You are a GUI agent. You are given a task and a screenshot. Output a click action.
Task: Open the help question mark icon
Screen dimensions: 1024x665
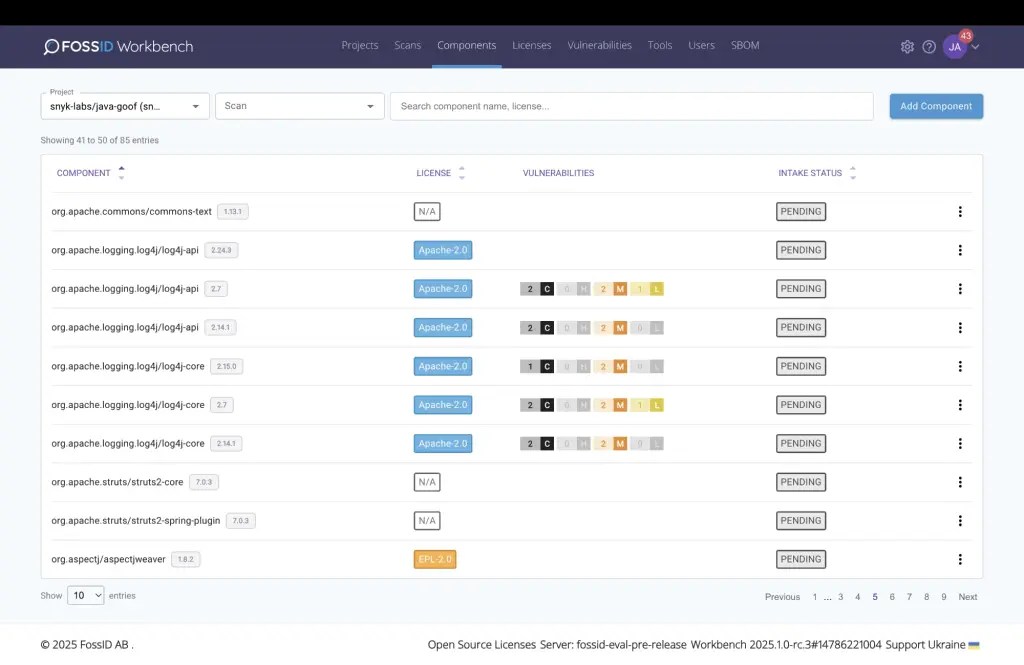[929, 46]
